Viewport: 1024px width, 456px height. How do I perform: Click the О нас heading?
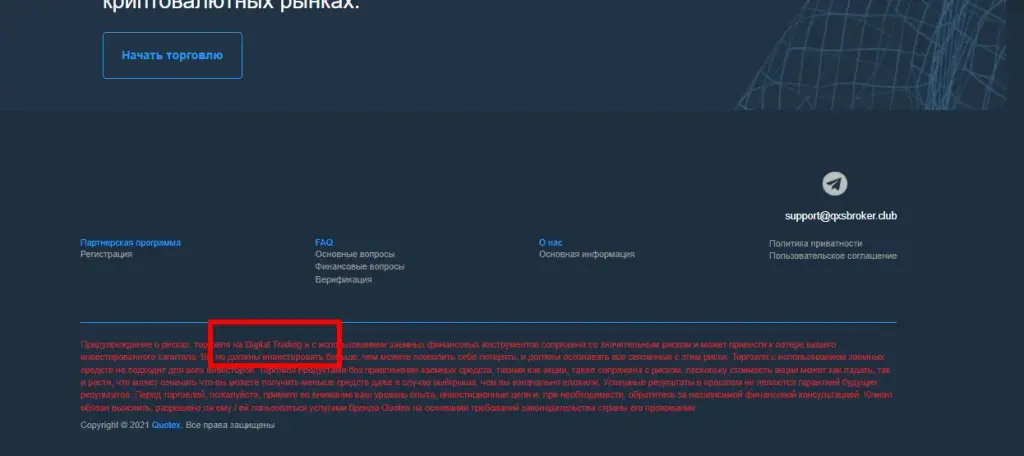pyautogui.click(x=551, y=242)
